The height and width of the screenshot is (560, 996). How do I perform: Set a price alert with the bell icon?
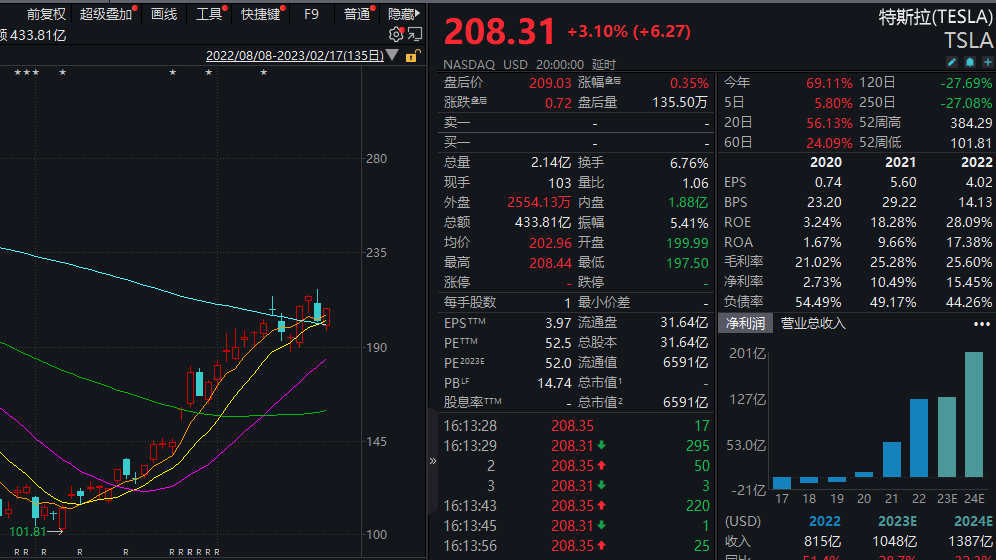point(969,62)
